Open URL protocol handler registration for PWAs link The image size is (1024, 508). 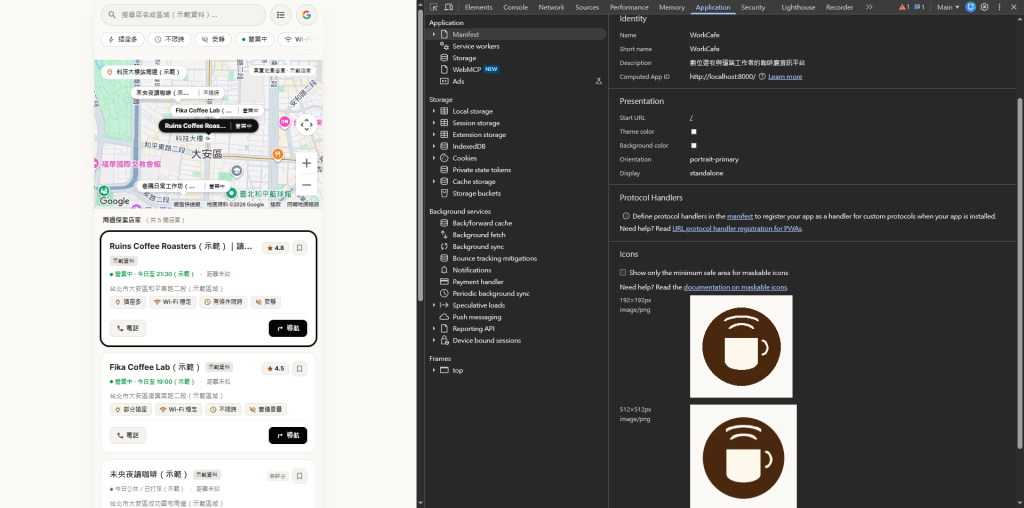[737, 229]
